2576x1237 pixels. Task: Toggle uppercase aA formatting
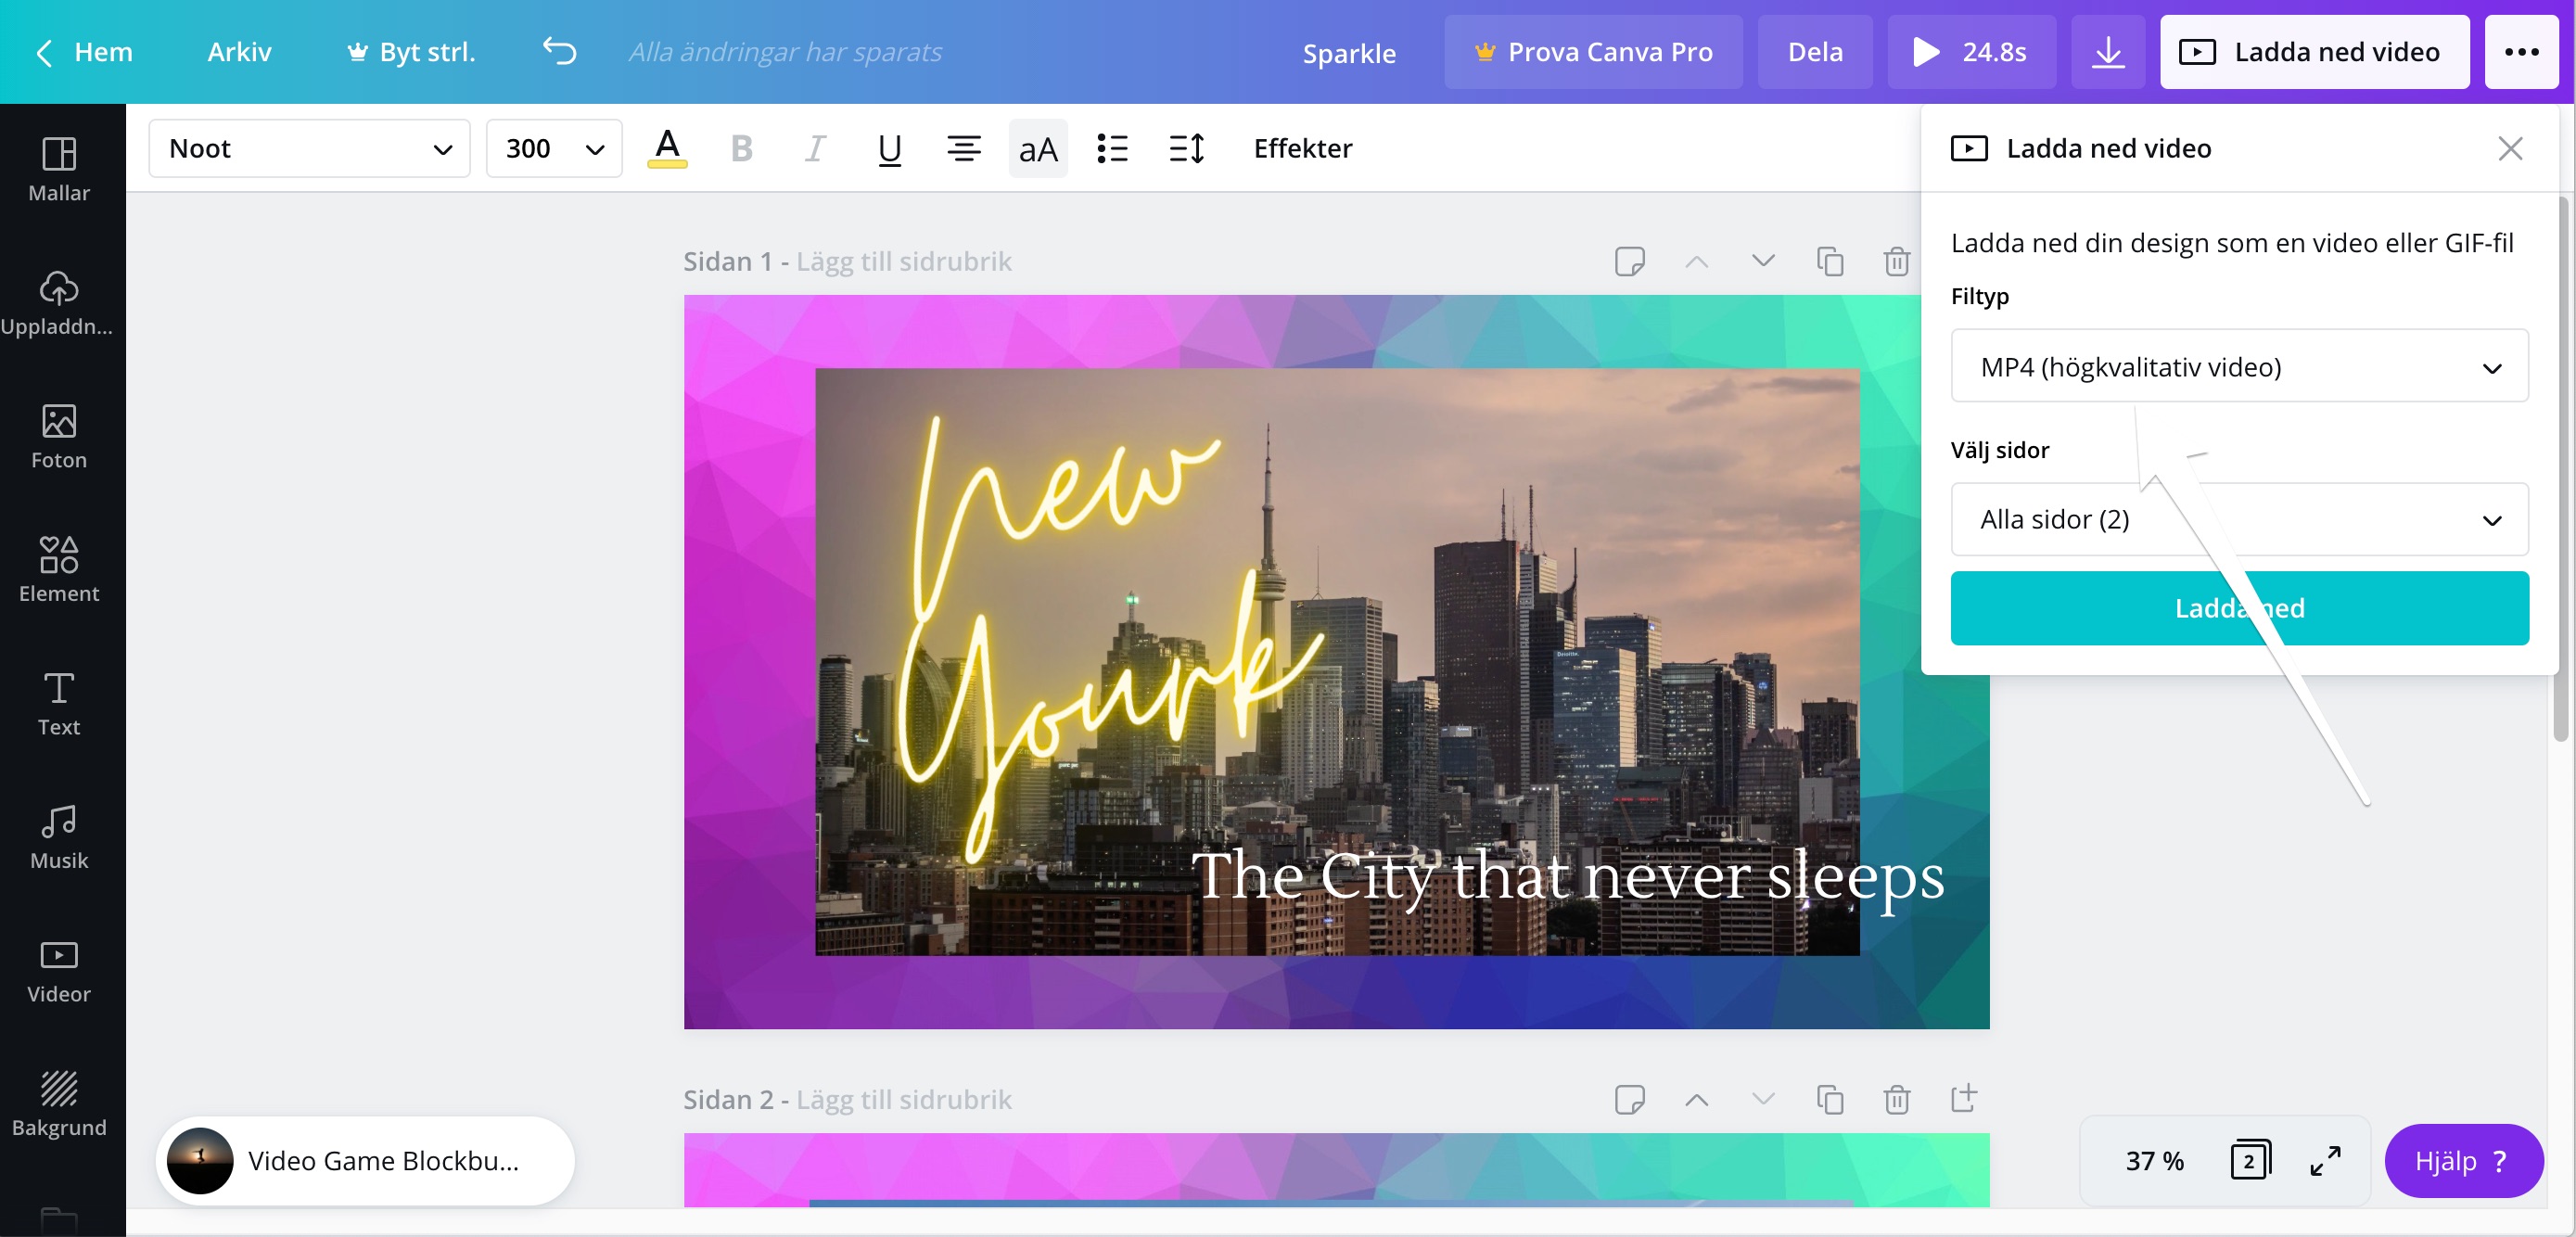point(1037,148)
